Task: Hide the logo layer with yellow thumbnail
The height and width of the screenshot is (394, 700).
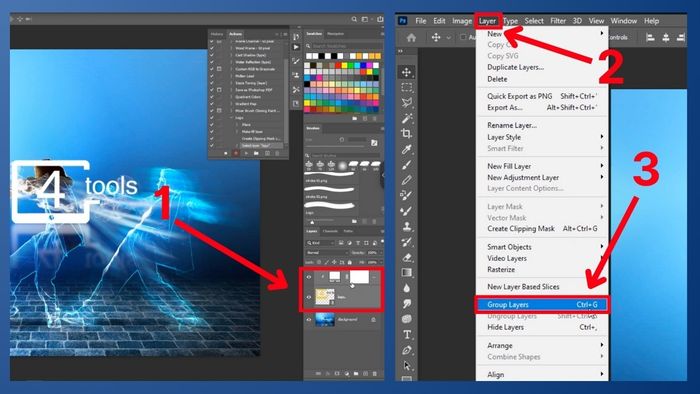Action: [x=308, y=297]
